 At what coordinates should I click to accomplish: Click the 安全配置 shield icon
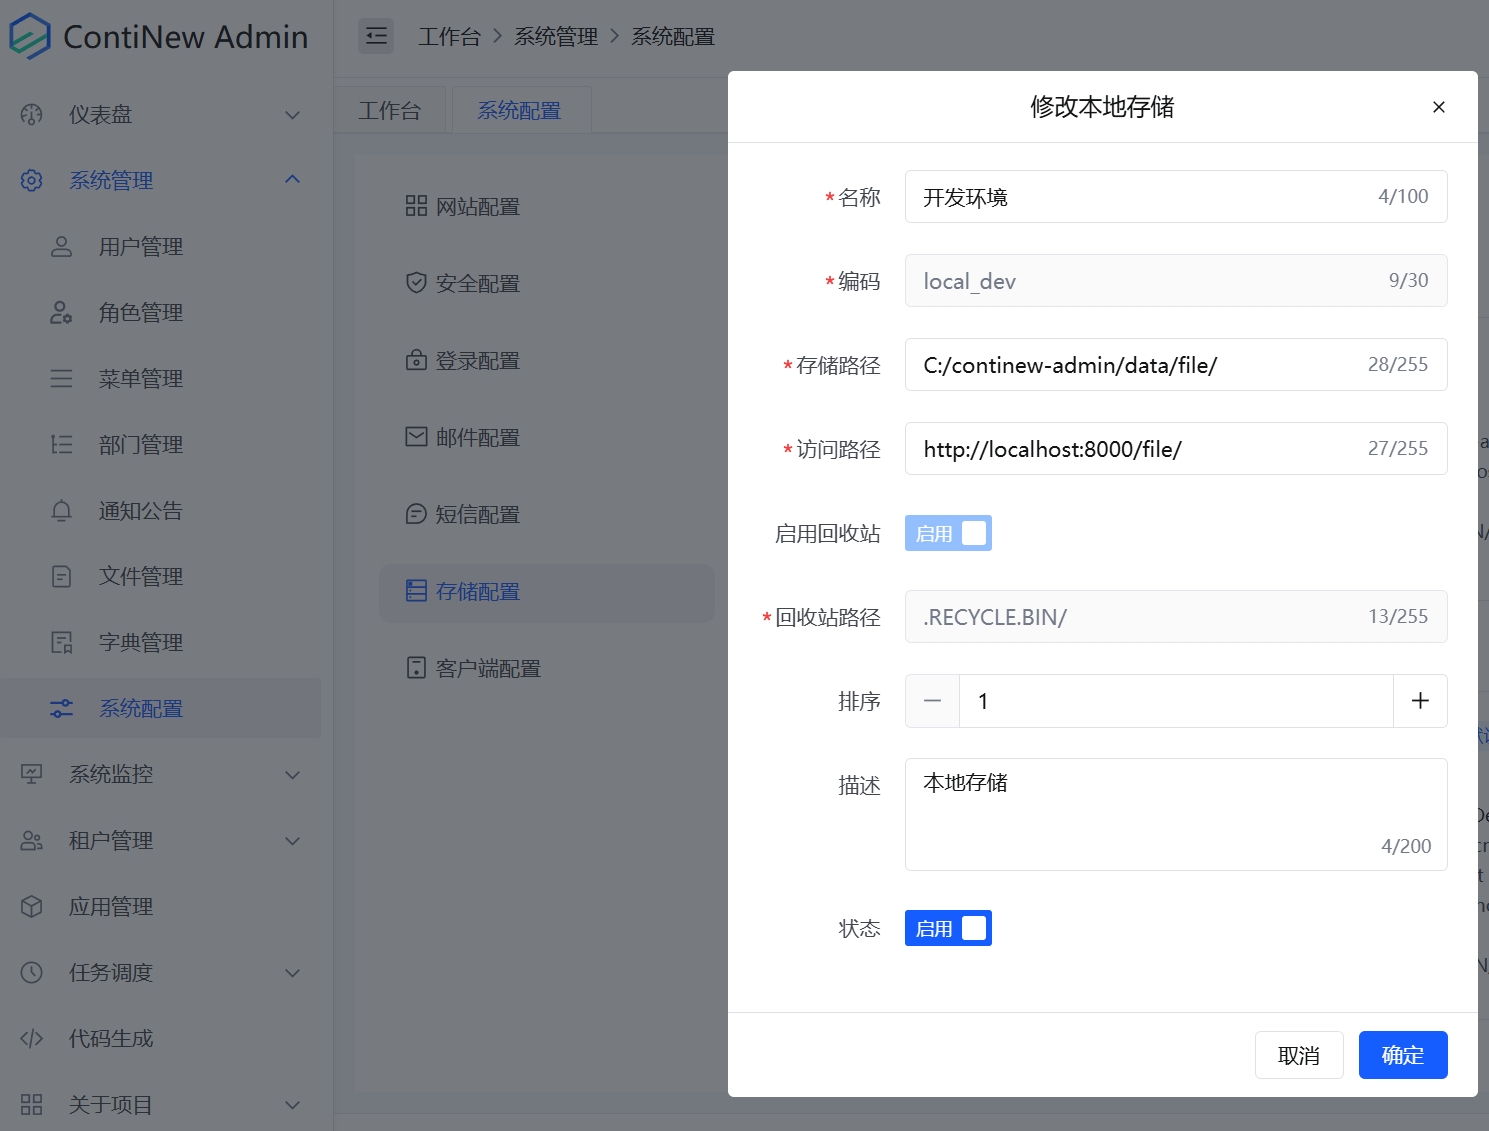pos(416,283)
